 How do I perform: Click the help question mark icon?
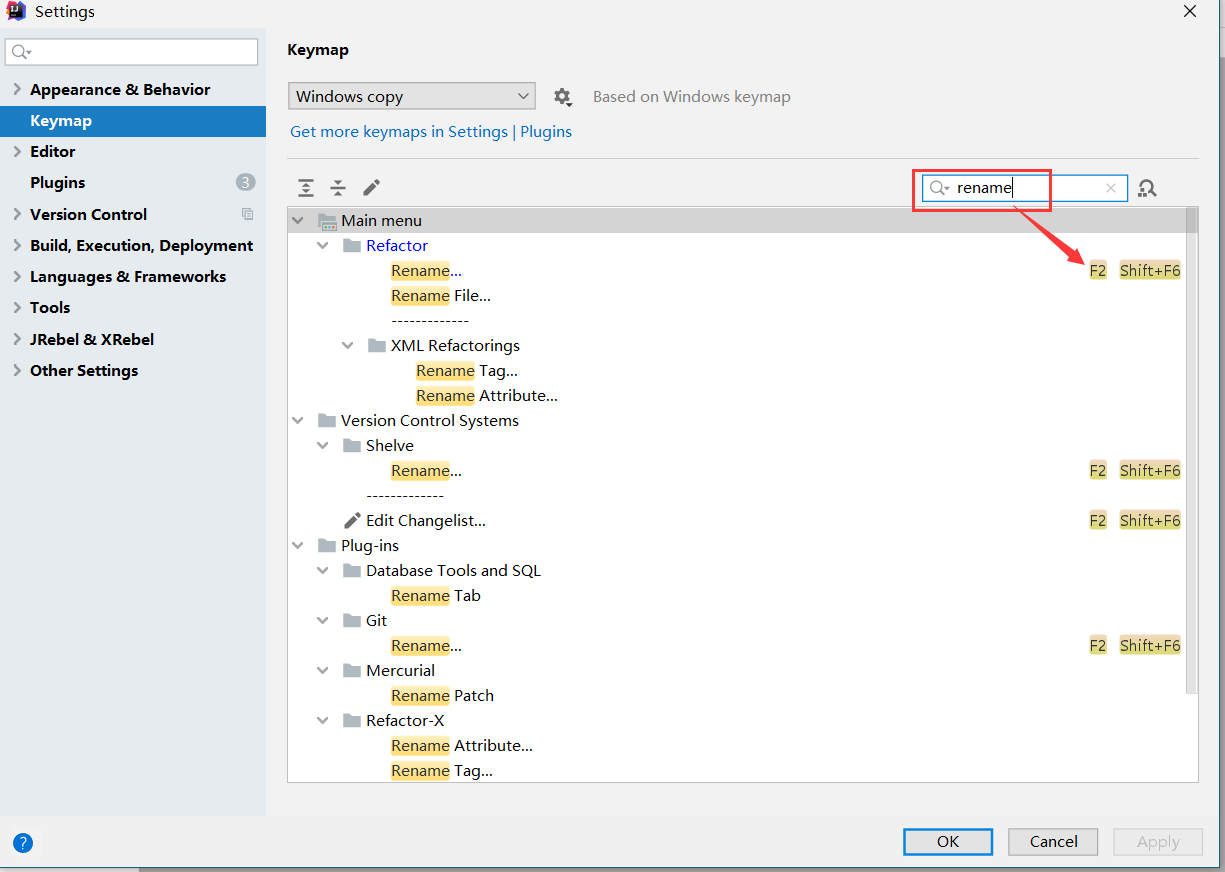23,842
